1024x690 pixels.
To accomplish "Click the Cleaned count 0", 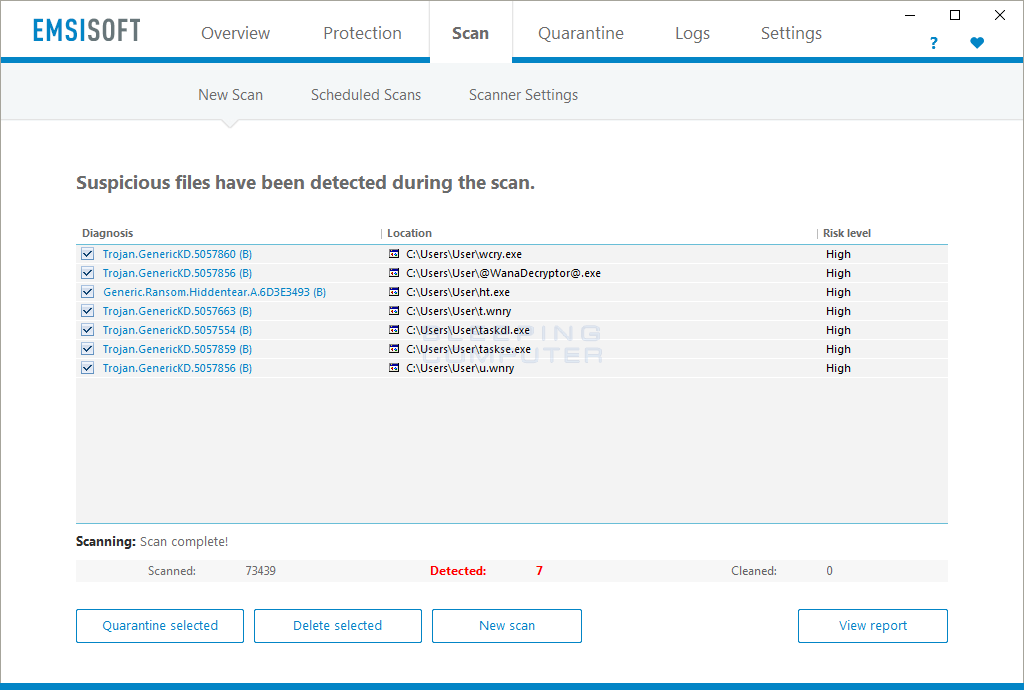I will pos(829,571).
